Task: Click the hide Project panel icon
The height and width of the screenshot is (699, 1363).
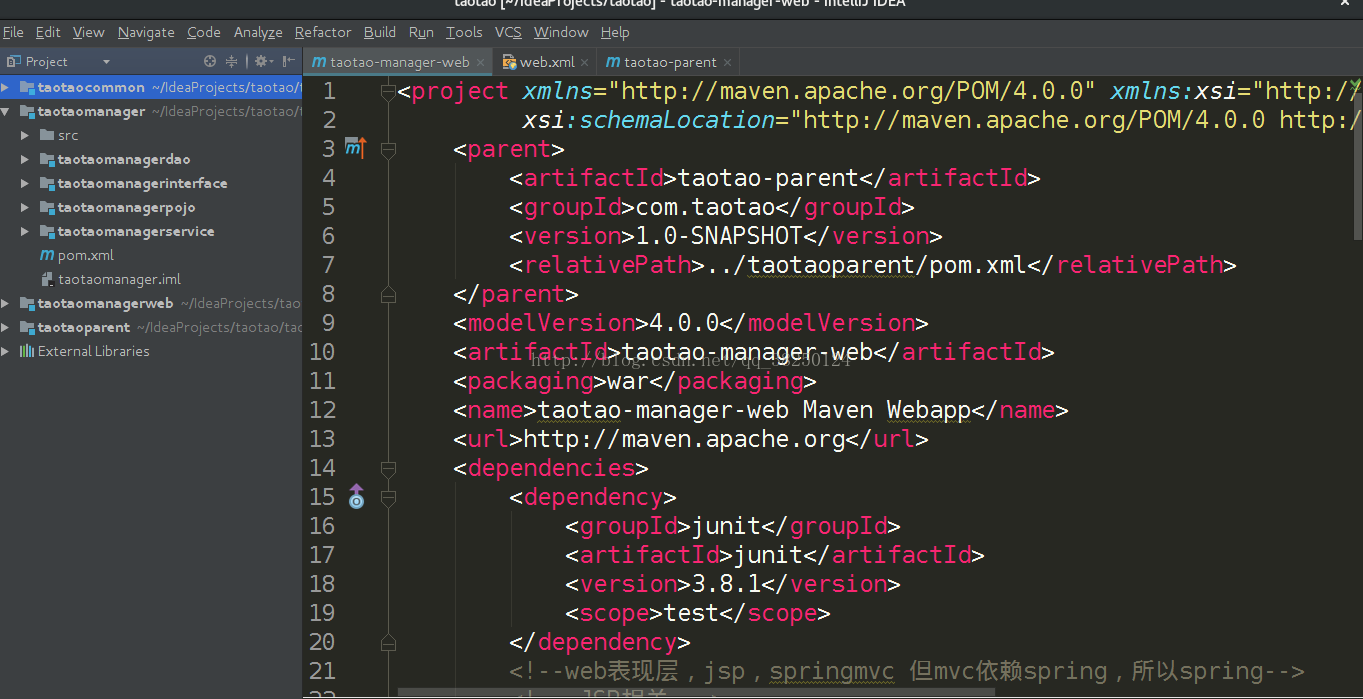Action: pyautogui.click(x=288, y=61)
